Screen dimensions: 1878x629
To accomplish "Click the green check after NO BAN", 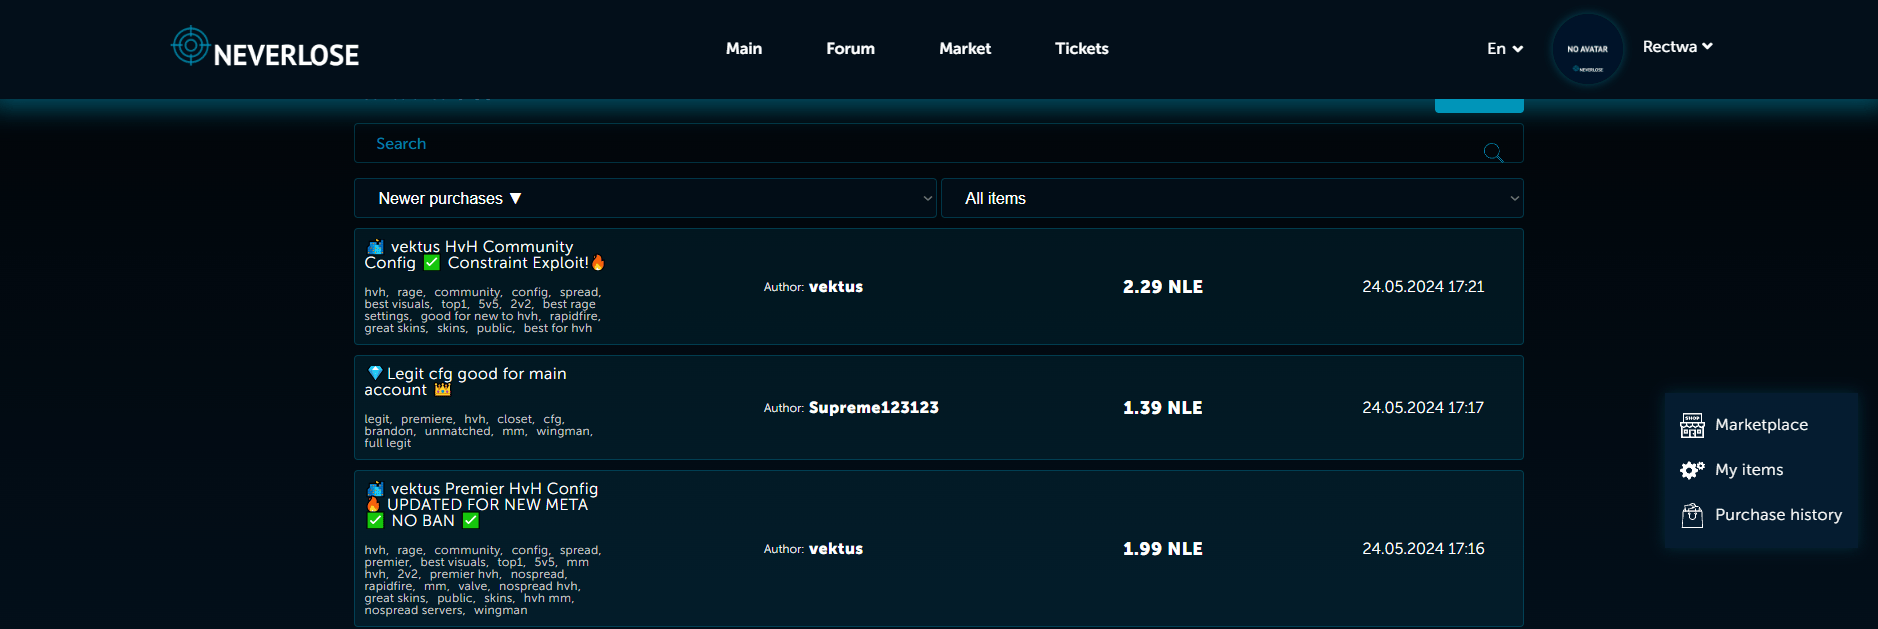I will pyautogui.click(x=471, y=521).
